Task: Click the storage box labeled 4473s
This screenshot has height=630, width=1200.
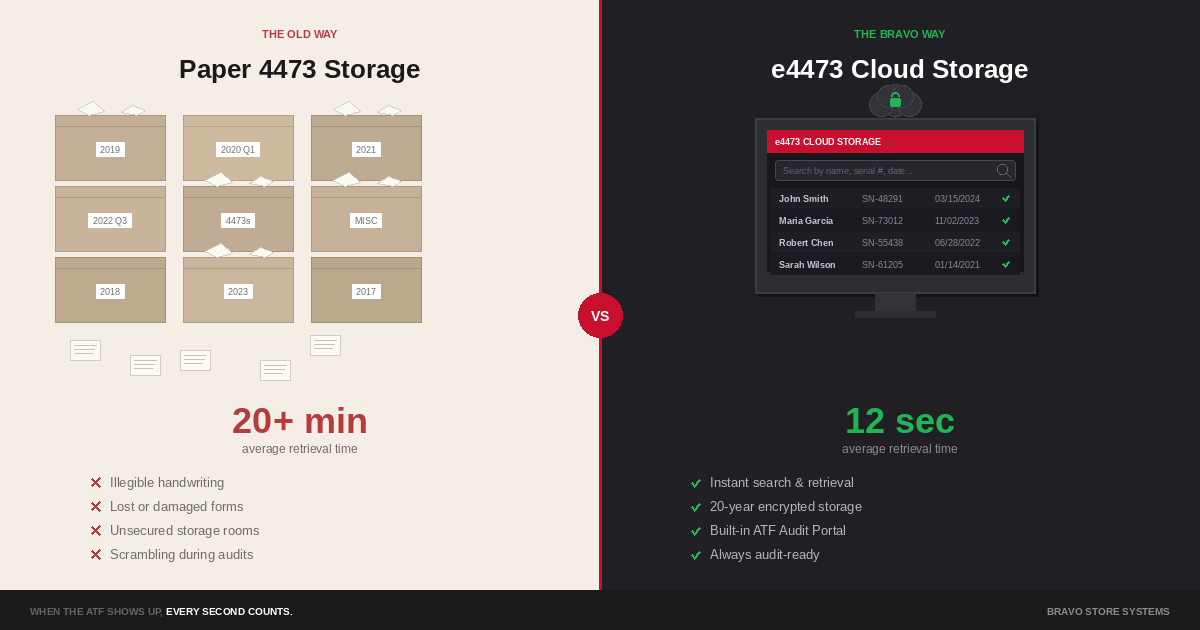Action: pyautogui.click(x=238, y=219)
